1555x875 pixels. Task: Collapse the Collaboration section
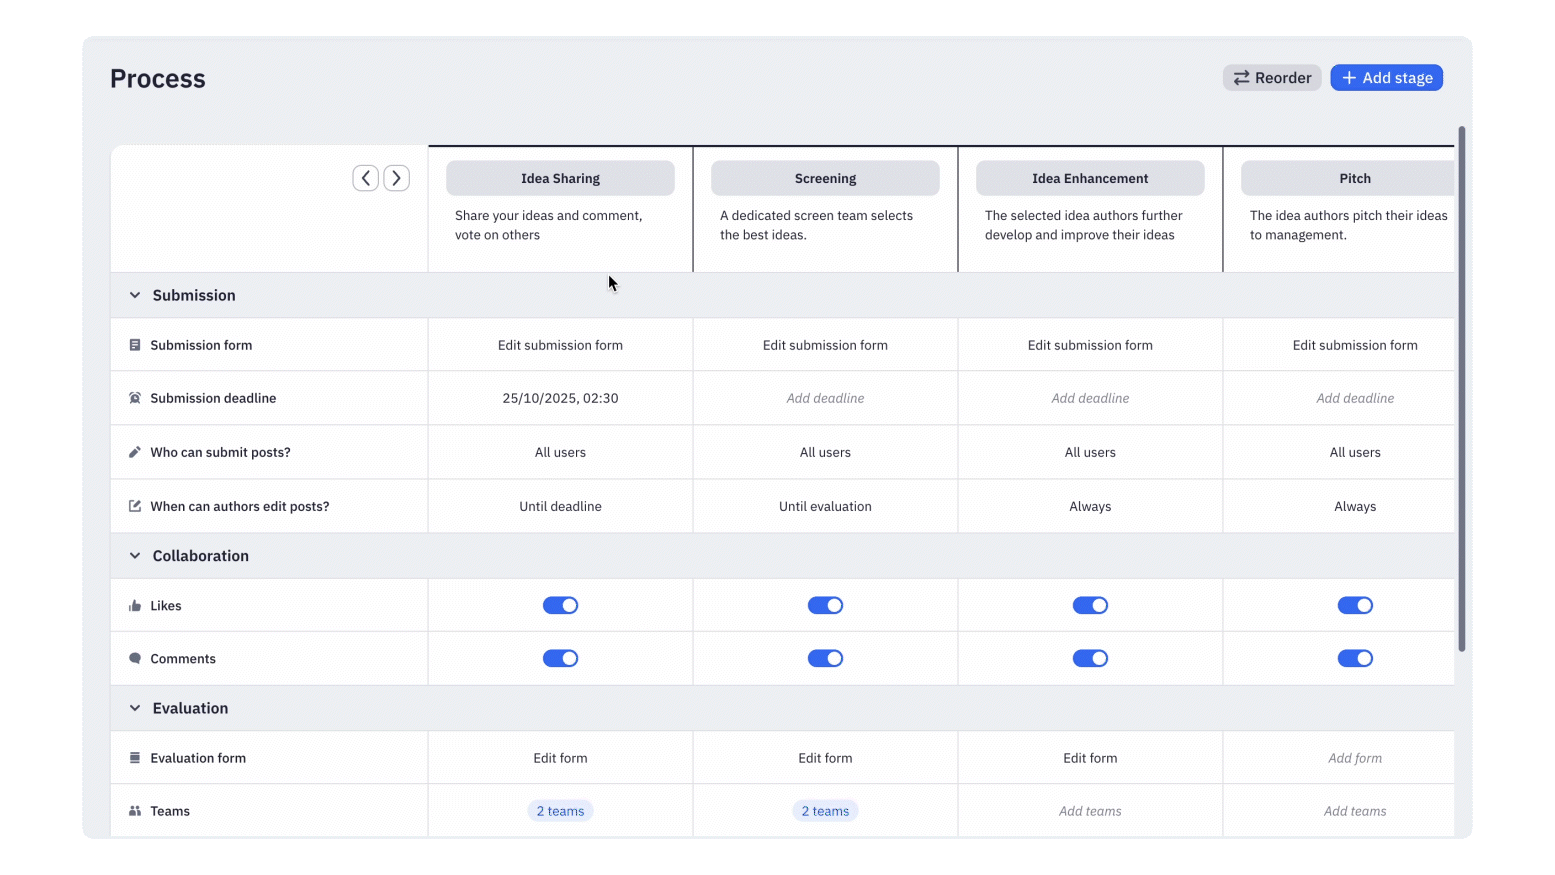[x=135, y=555]
